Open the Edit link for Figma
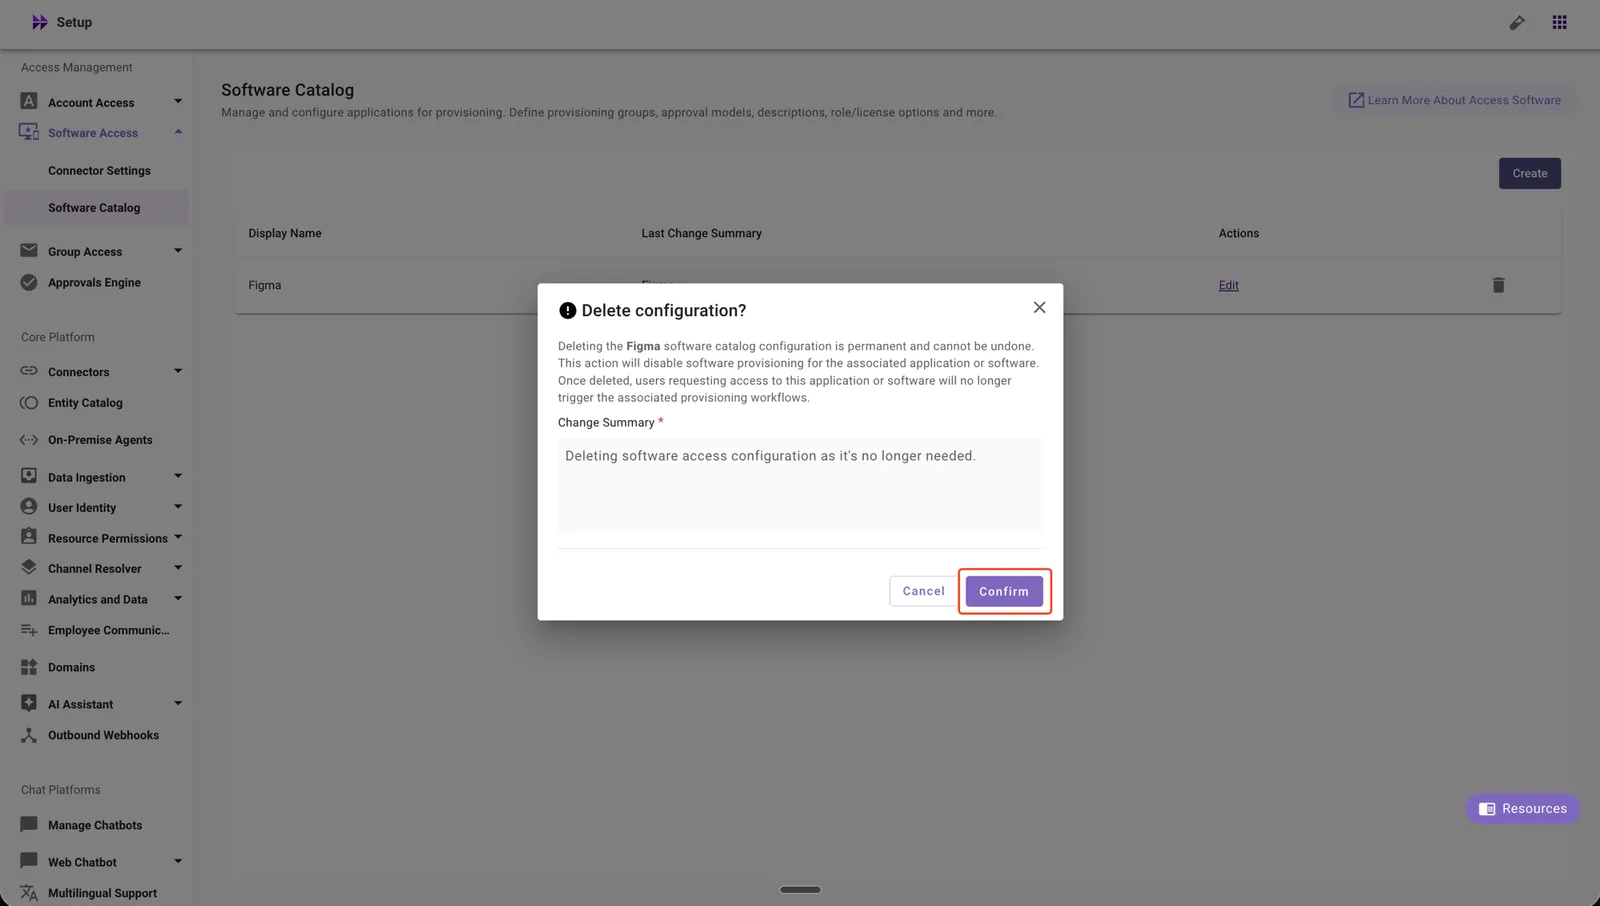 [1228, 285]
